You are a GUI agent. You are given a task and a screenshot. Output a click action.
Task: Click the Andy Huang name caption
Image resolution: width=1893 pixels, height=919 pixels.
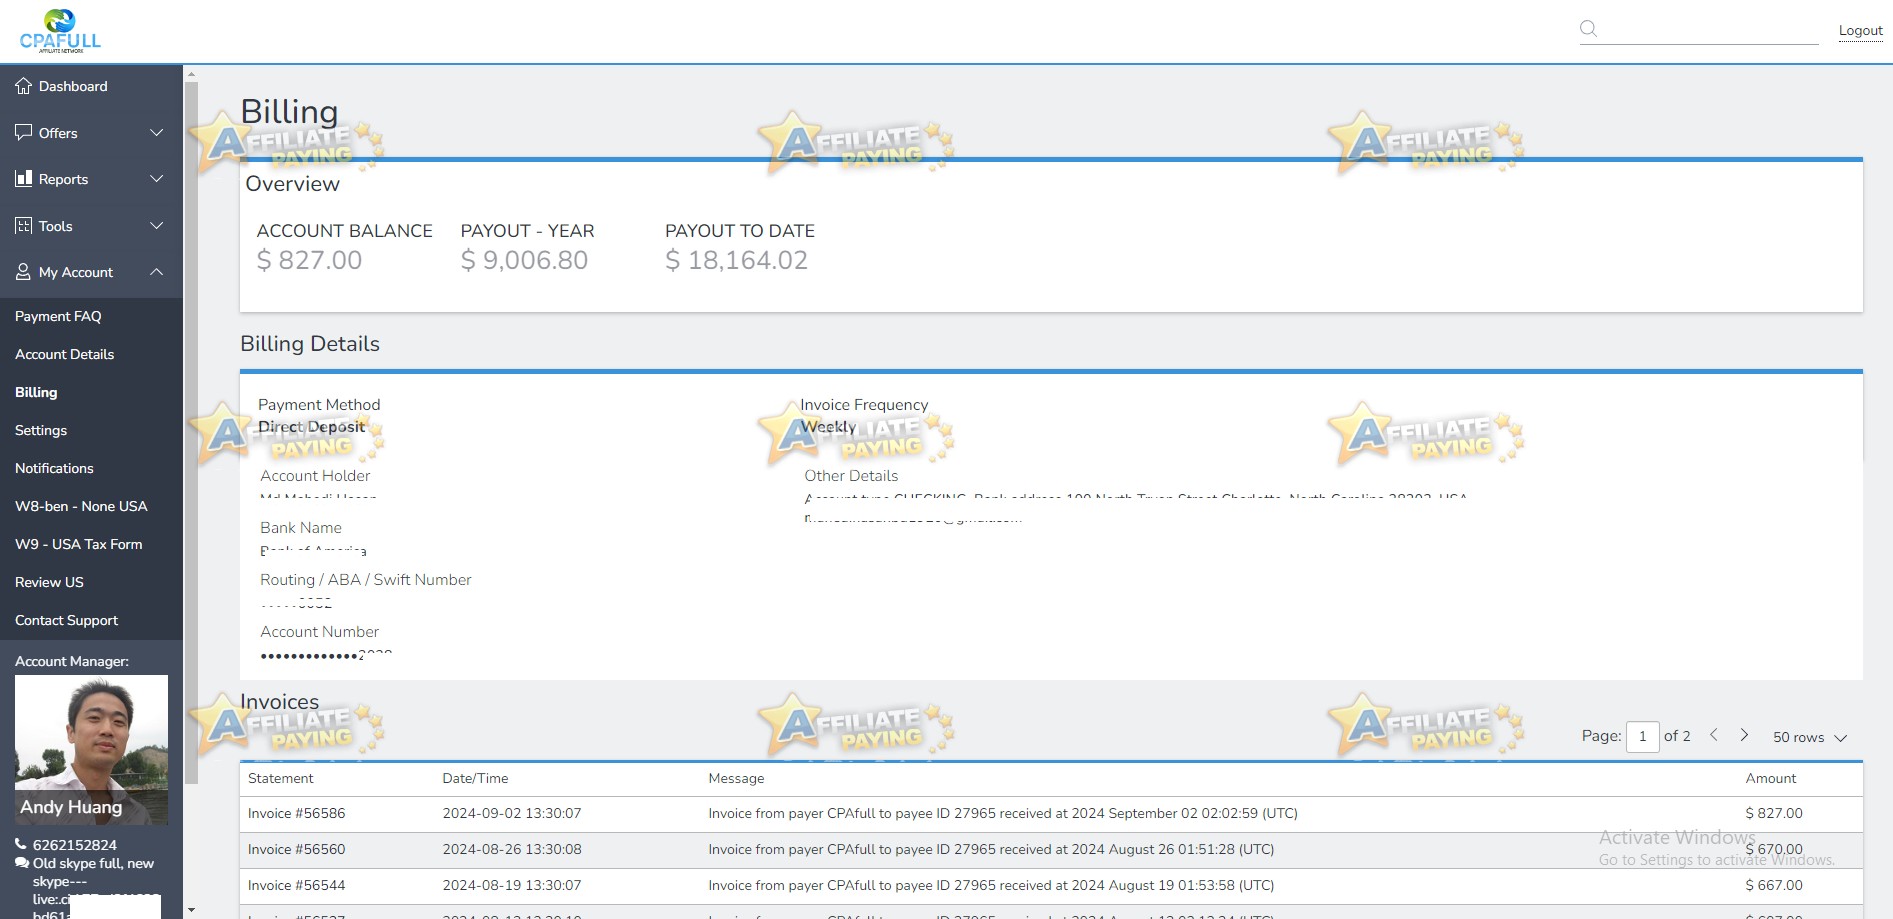pyautogui.click(x=71, y=807)
